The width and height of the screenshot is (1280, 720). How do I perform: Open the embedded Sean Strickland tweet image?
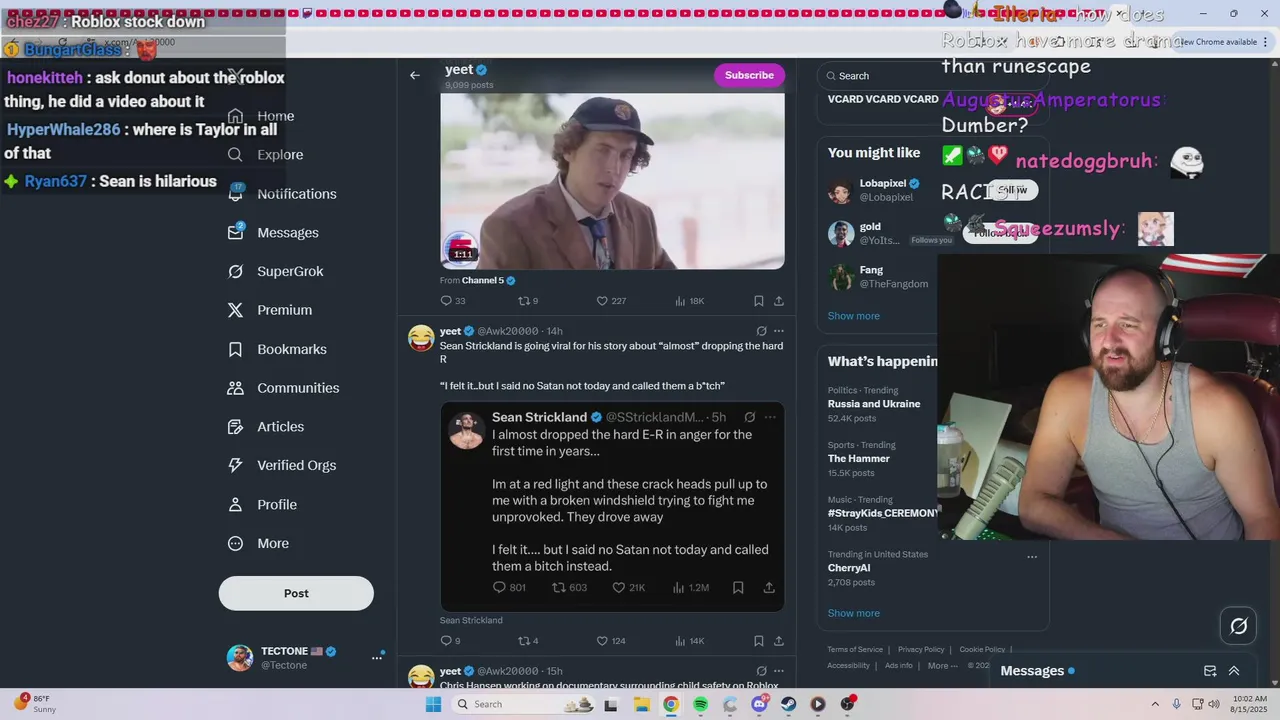pyautogui.click(x=612, y=506)
